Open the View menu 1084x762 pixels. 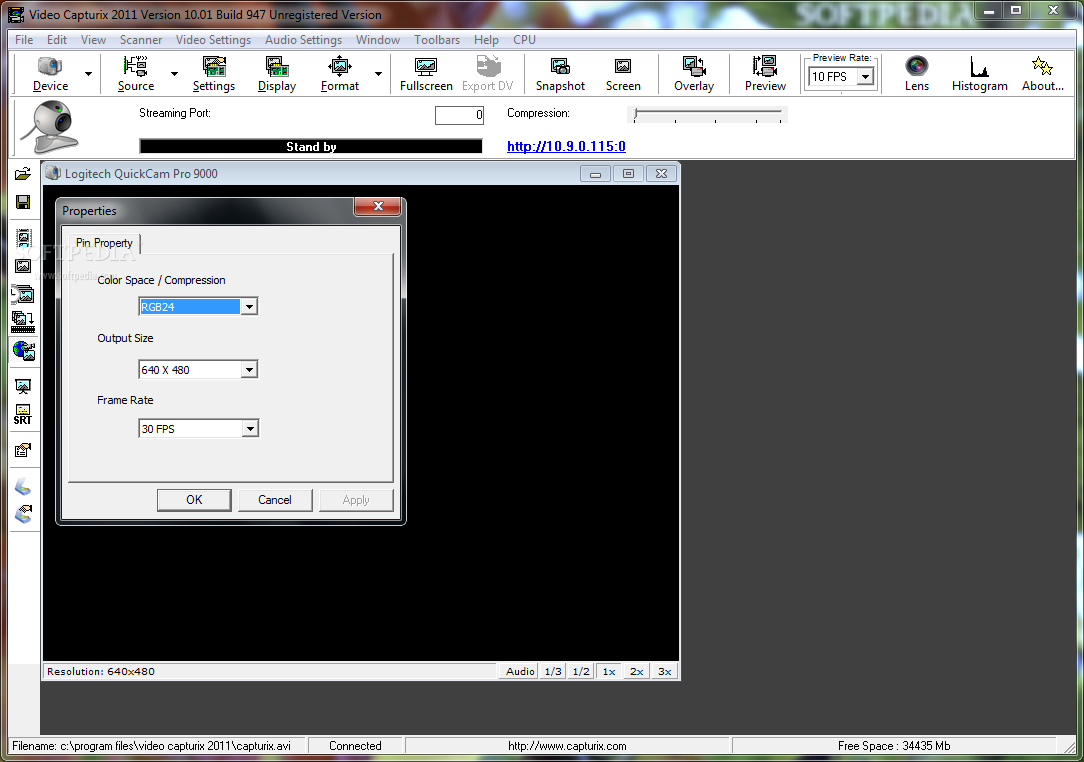[93, 40]
